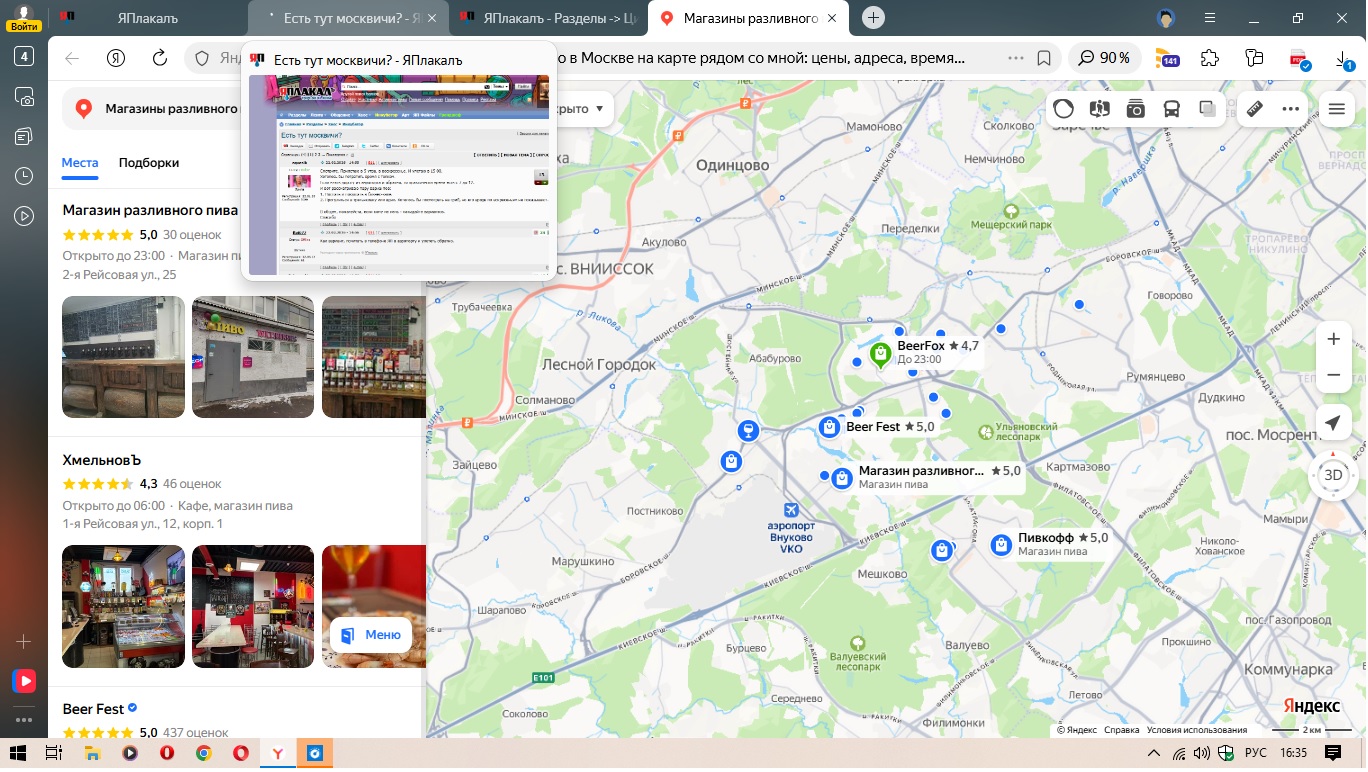This screenshot has width=1368, height=772.
Task: Show my location on the map
Action: pyautogui.click(x=1333, y=424)
